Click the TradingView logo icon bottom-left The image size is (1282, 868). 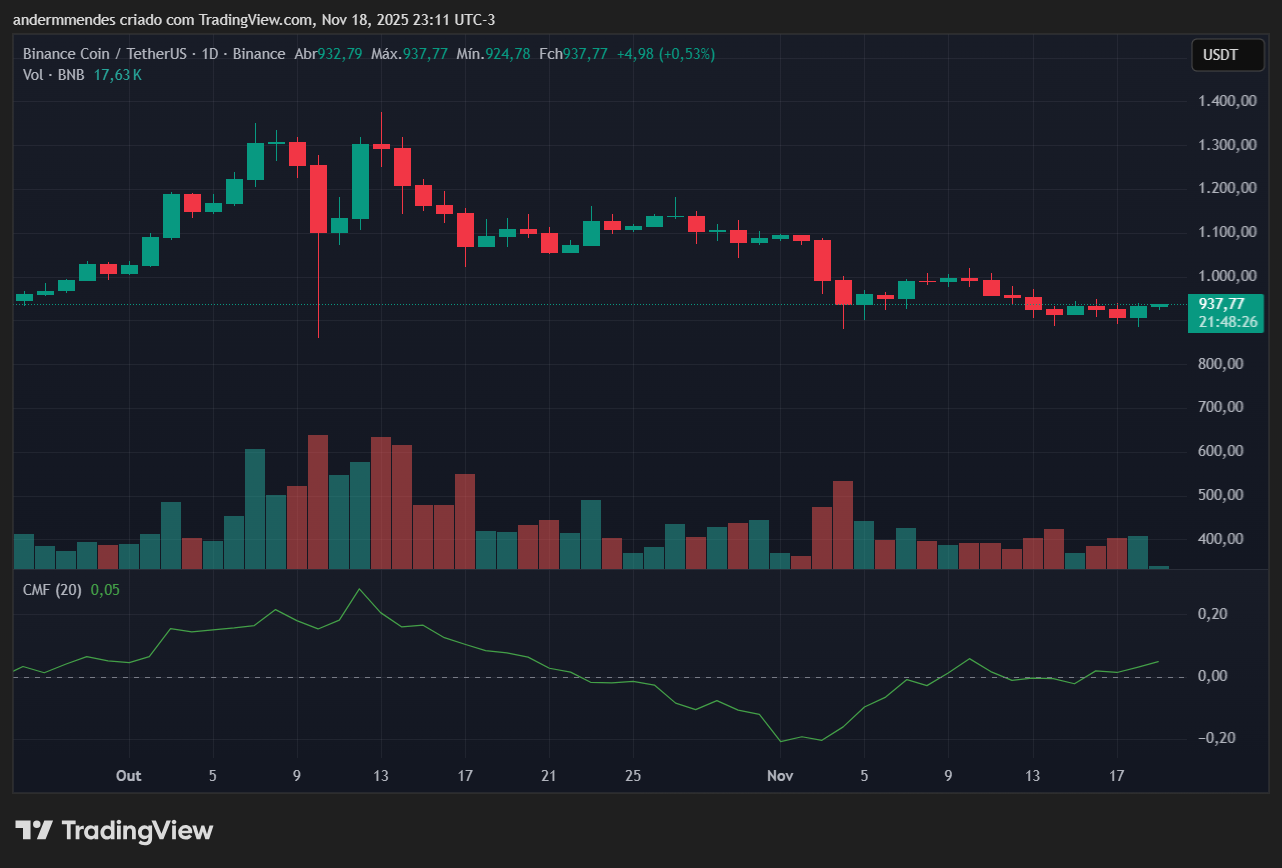(x=36, y=830)
